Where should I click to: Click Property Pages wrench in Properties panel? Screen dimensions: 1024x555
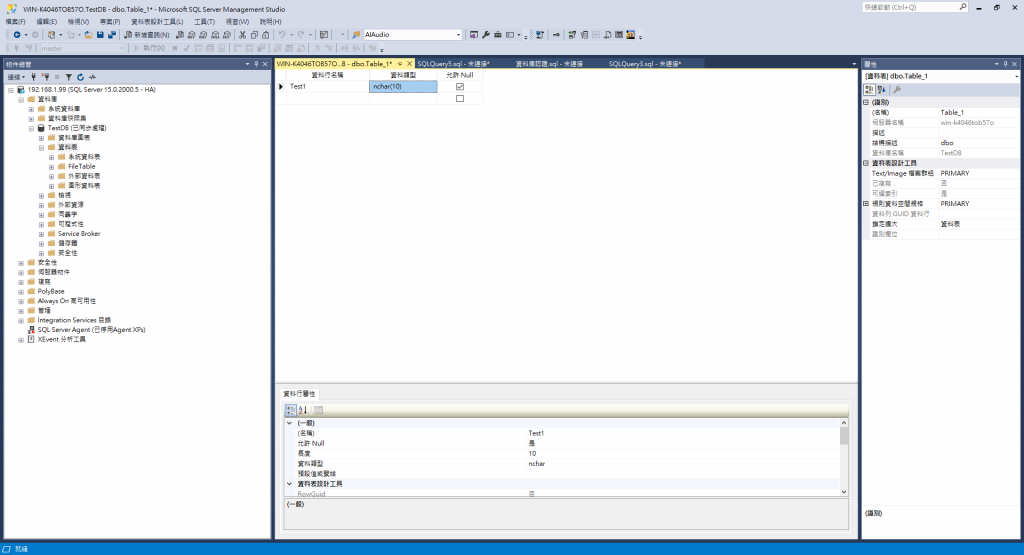(x=897, y=89)
